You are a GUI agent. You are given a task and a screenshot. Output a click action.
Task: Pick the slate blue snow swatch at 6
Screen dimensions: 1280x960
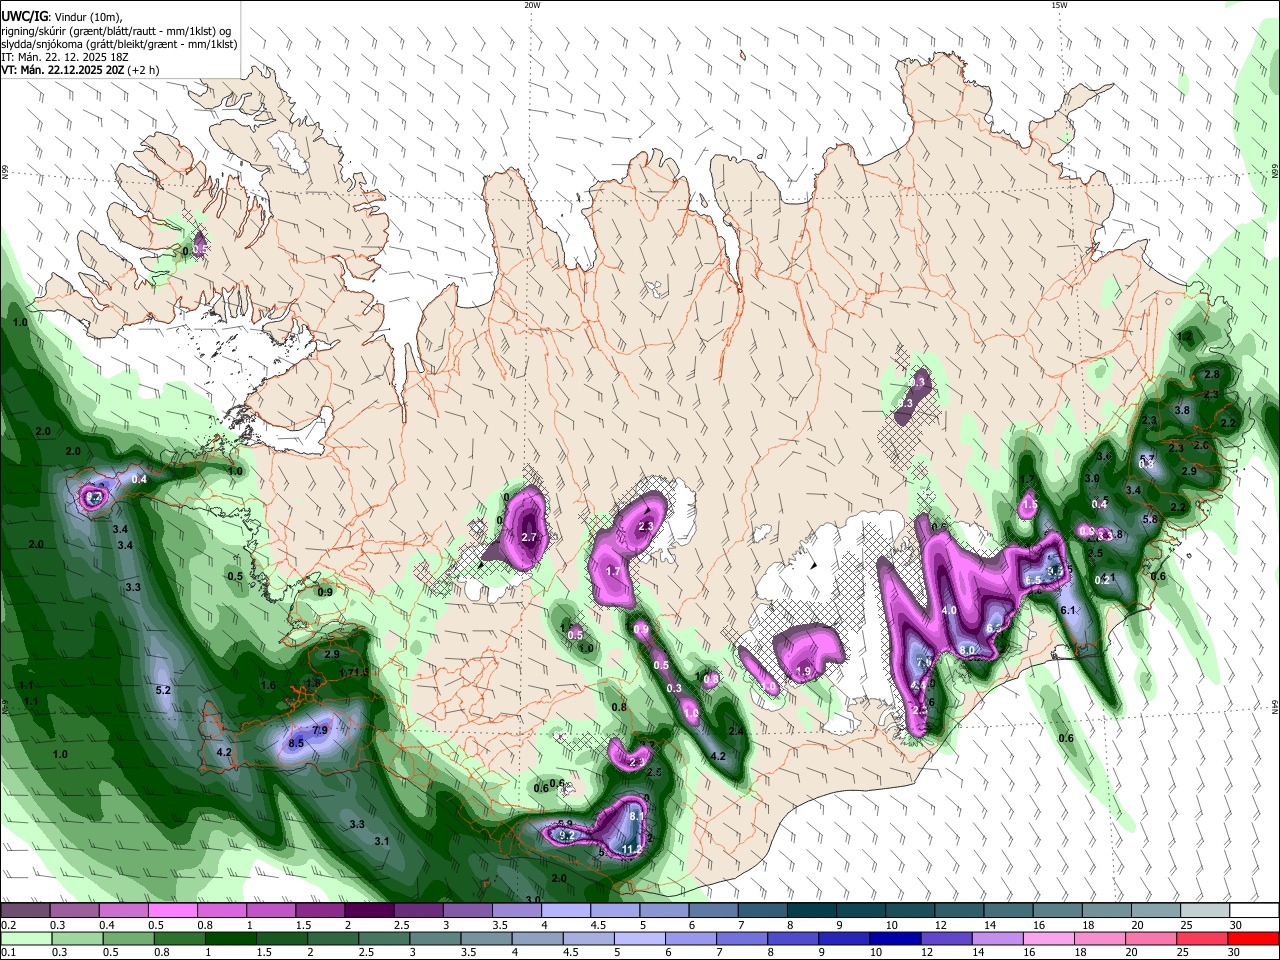714,911
